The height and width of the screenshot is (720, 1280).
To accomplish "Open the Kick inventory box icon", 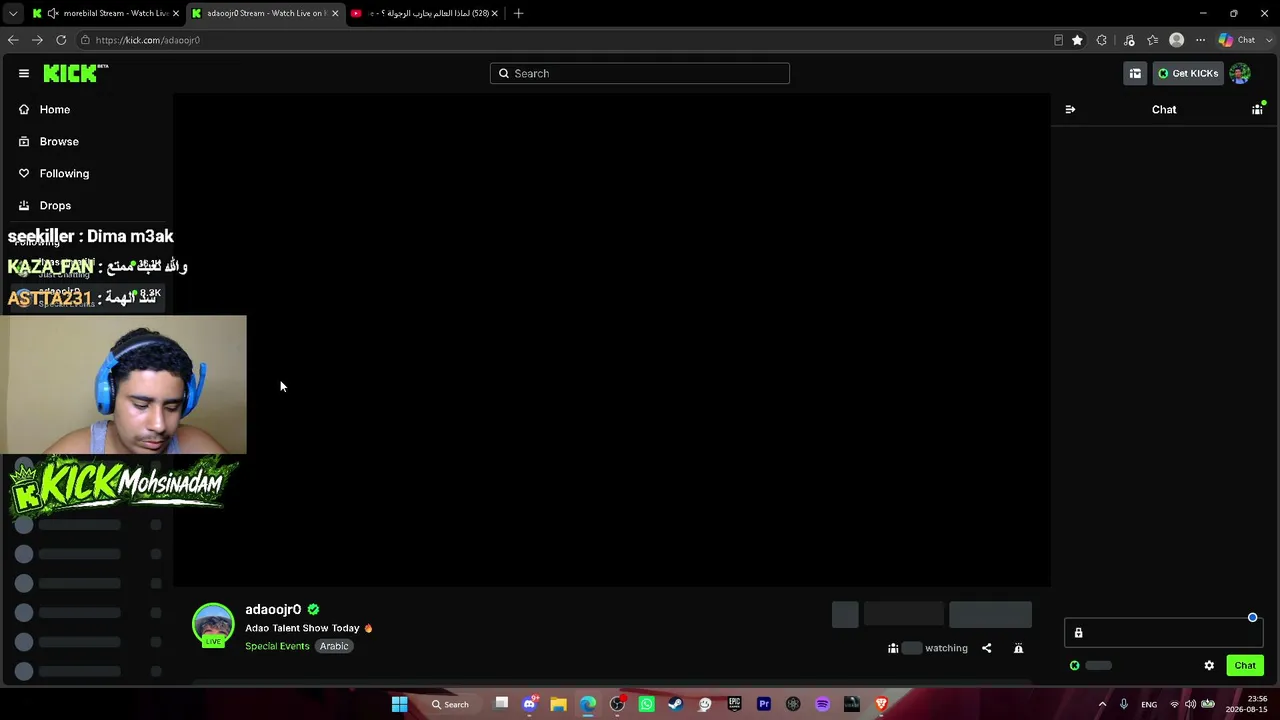I will [1135, 73].
